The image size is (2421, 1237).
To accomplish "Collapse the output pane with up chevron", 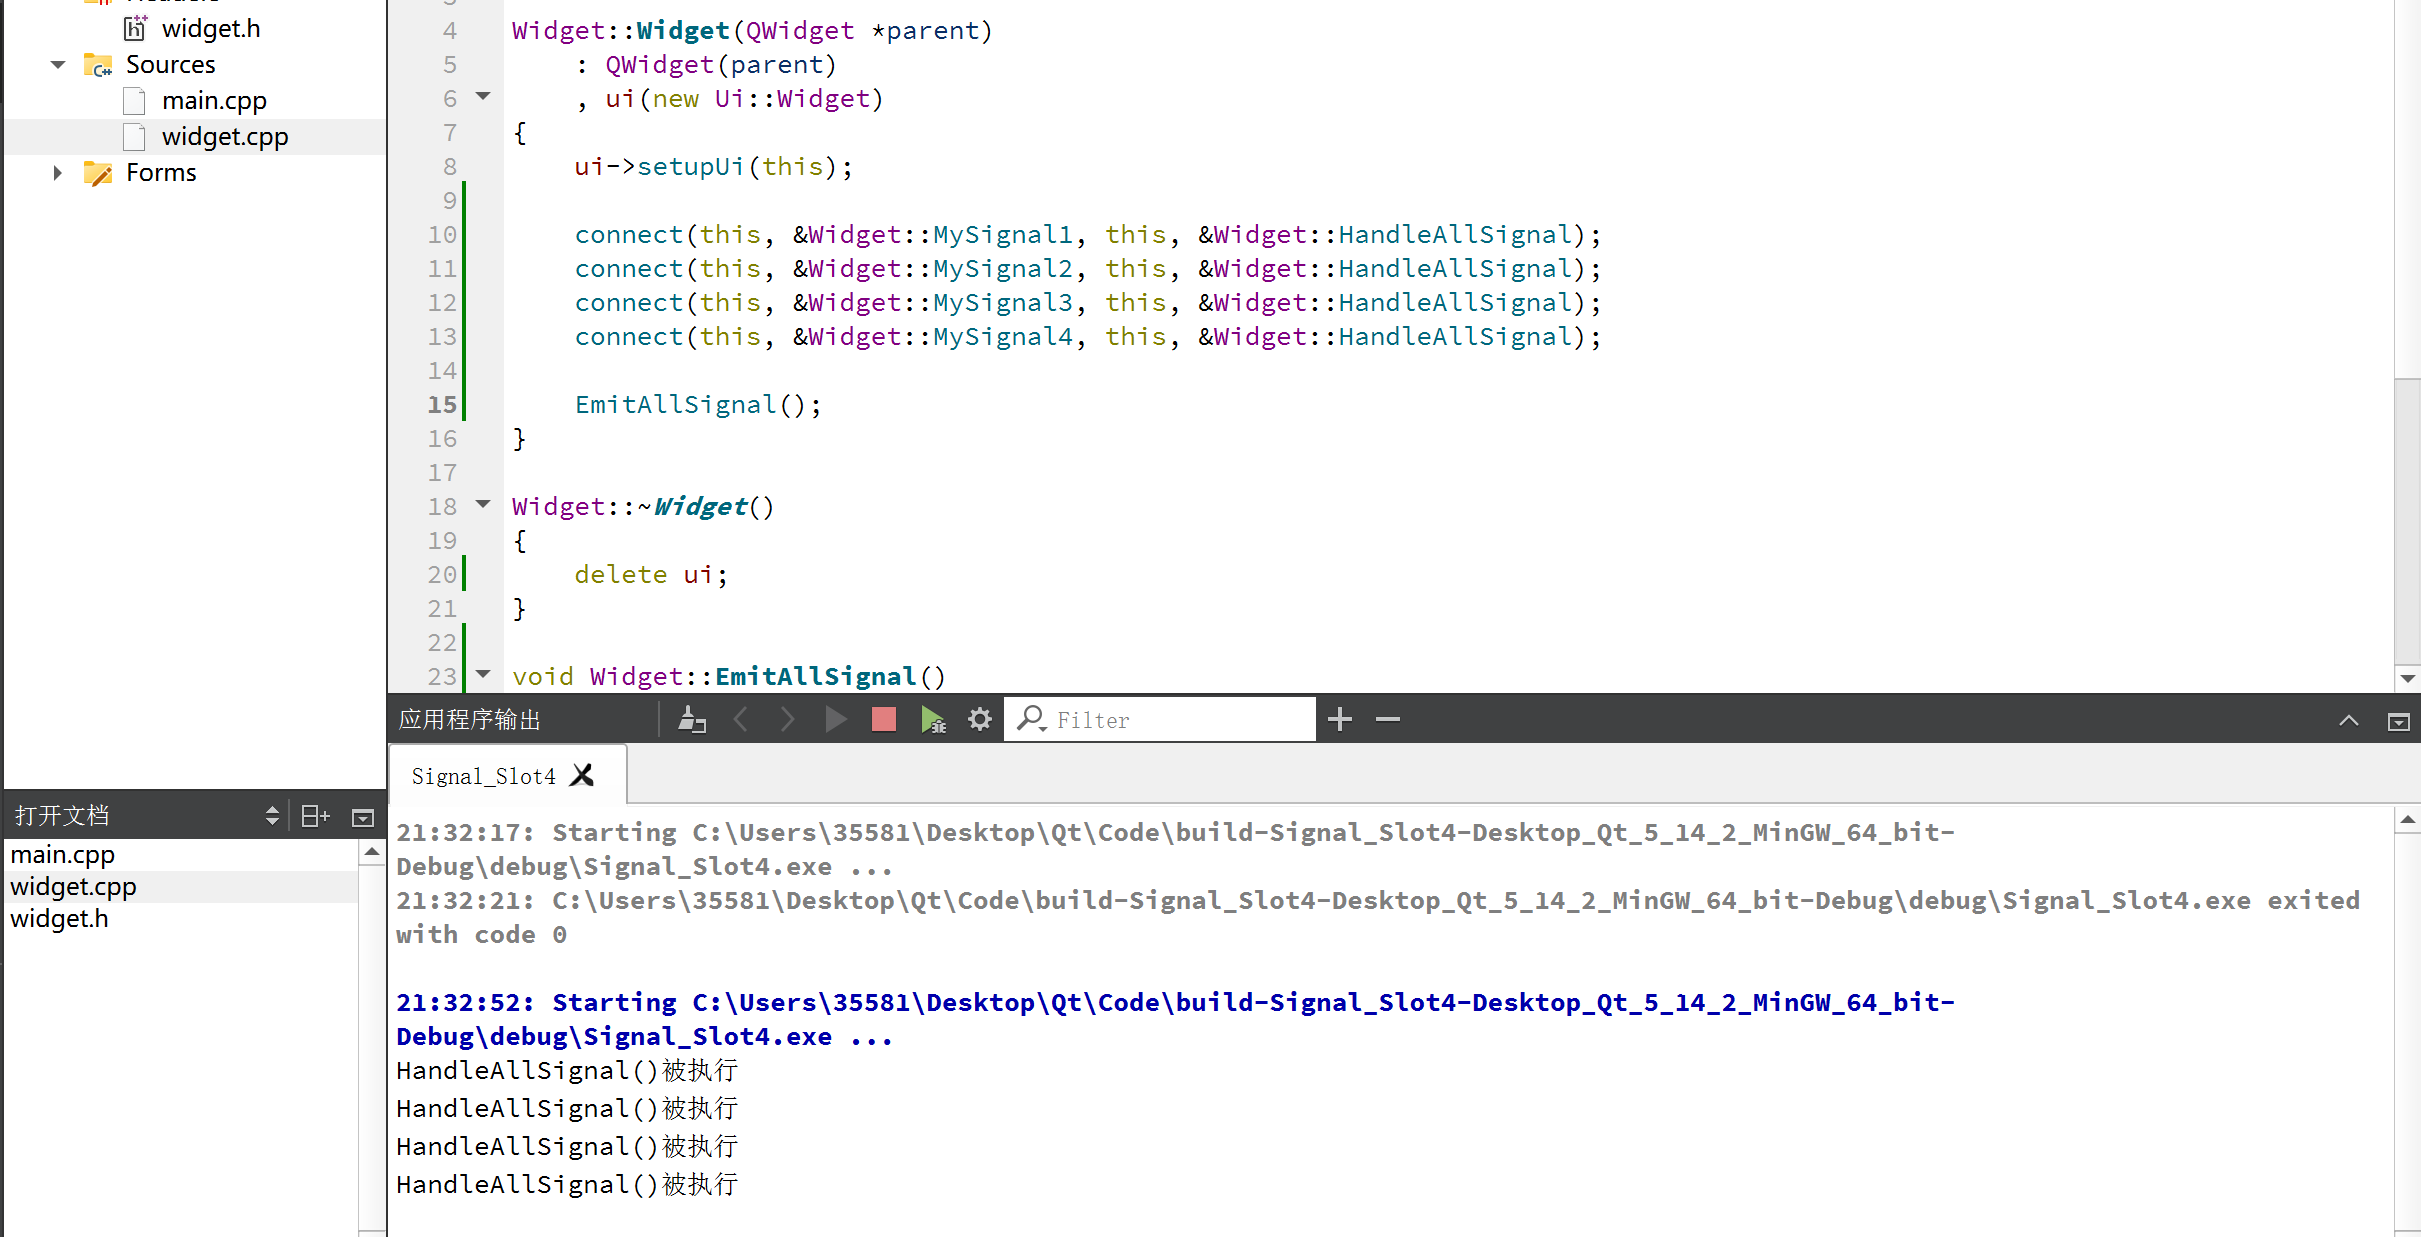I will point(2348,720).
